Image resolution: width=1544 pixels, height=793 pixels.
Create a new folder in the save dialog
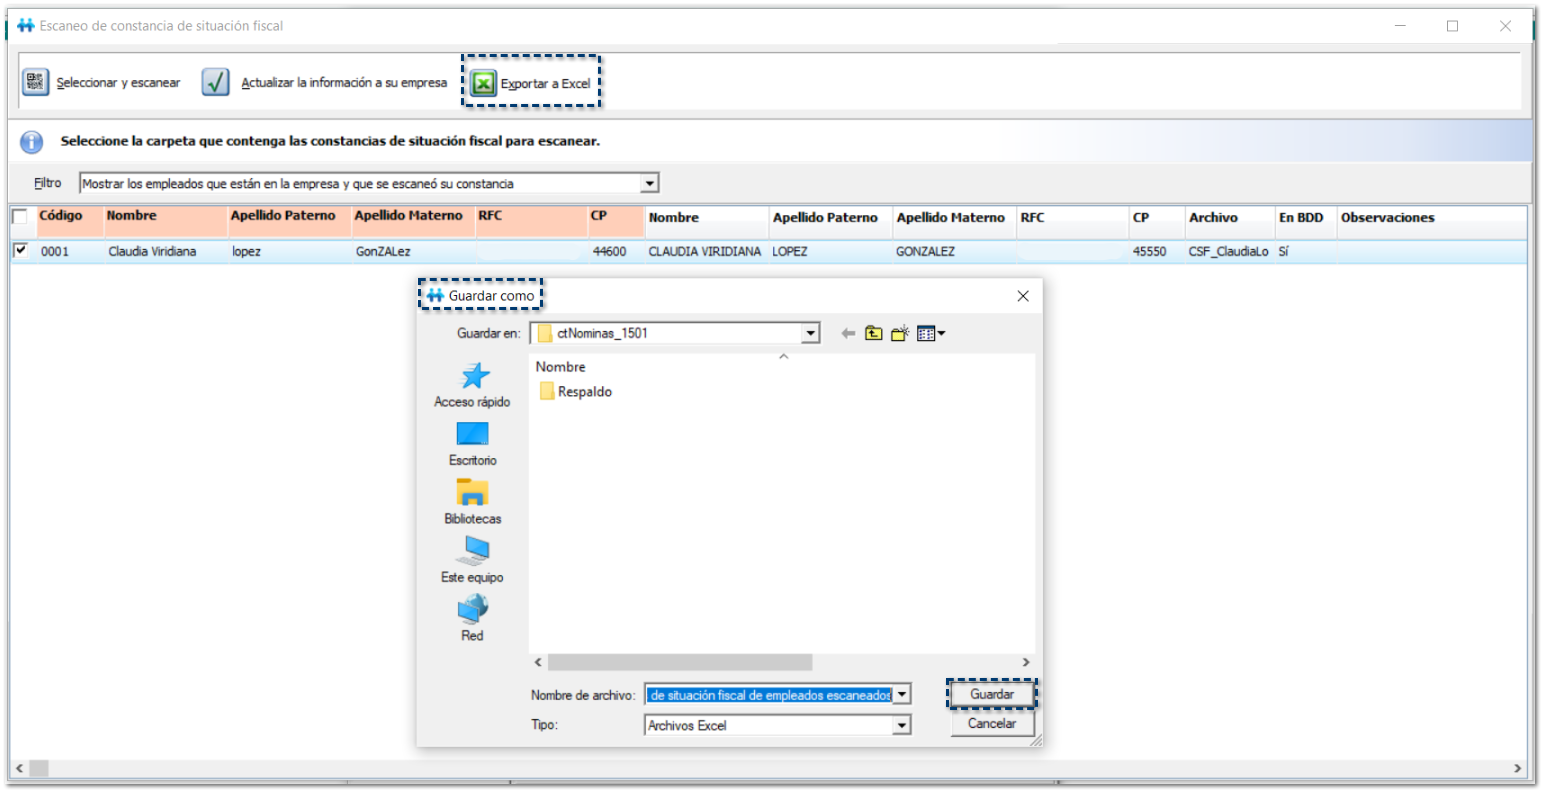[900, 334]
